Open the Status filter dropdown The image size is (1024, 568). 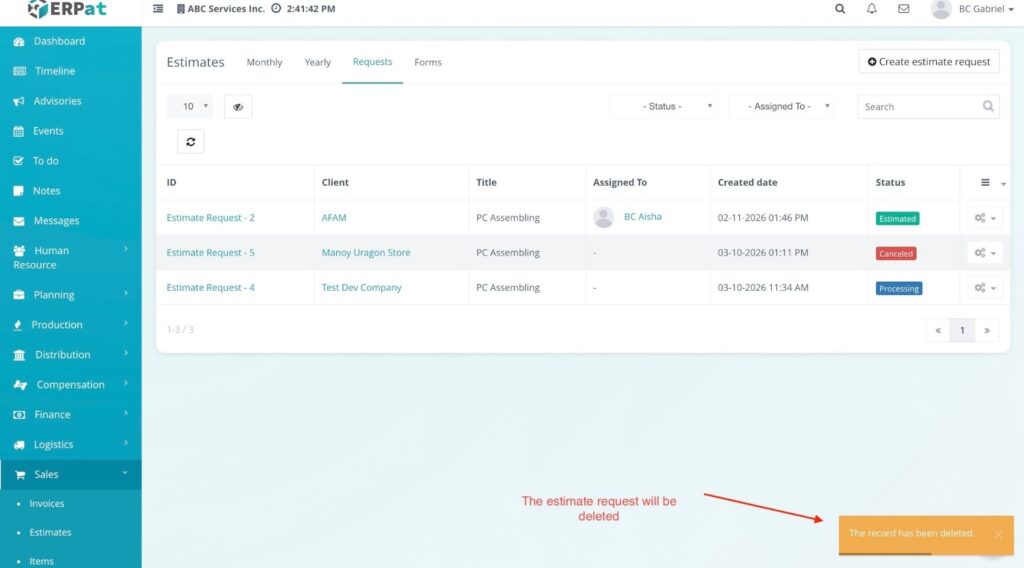(x=664, y=107)
